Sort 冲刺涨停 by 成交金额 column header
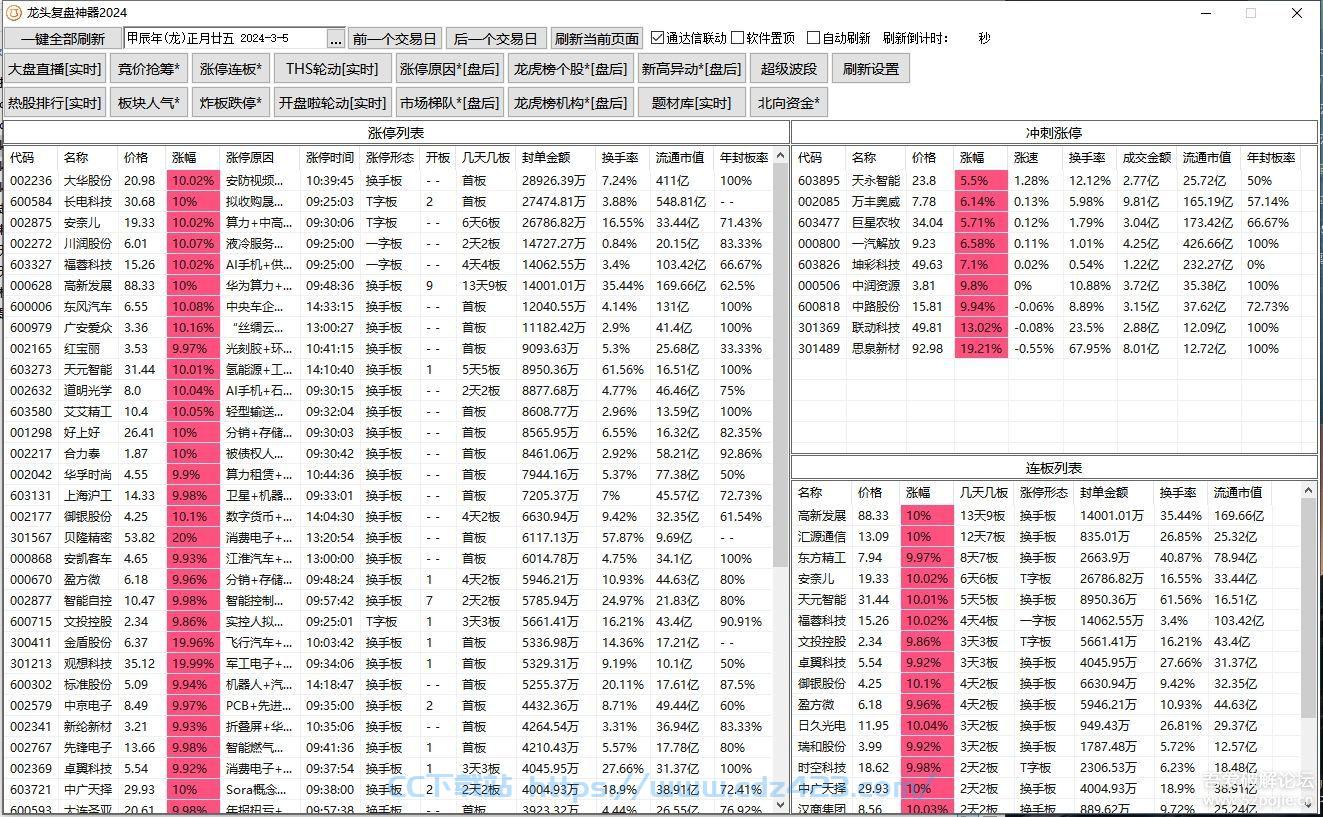The image size is (1323, 817). pos(1146,158)
